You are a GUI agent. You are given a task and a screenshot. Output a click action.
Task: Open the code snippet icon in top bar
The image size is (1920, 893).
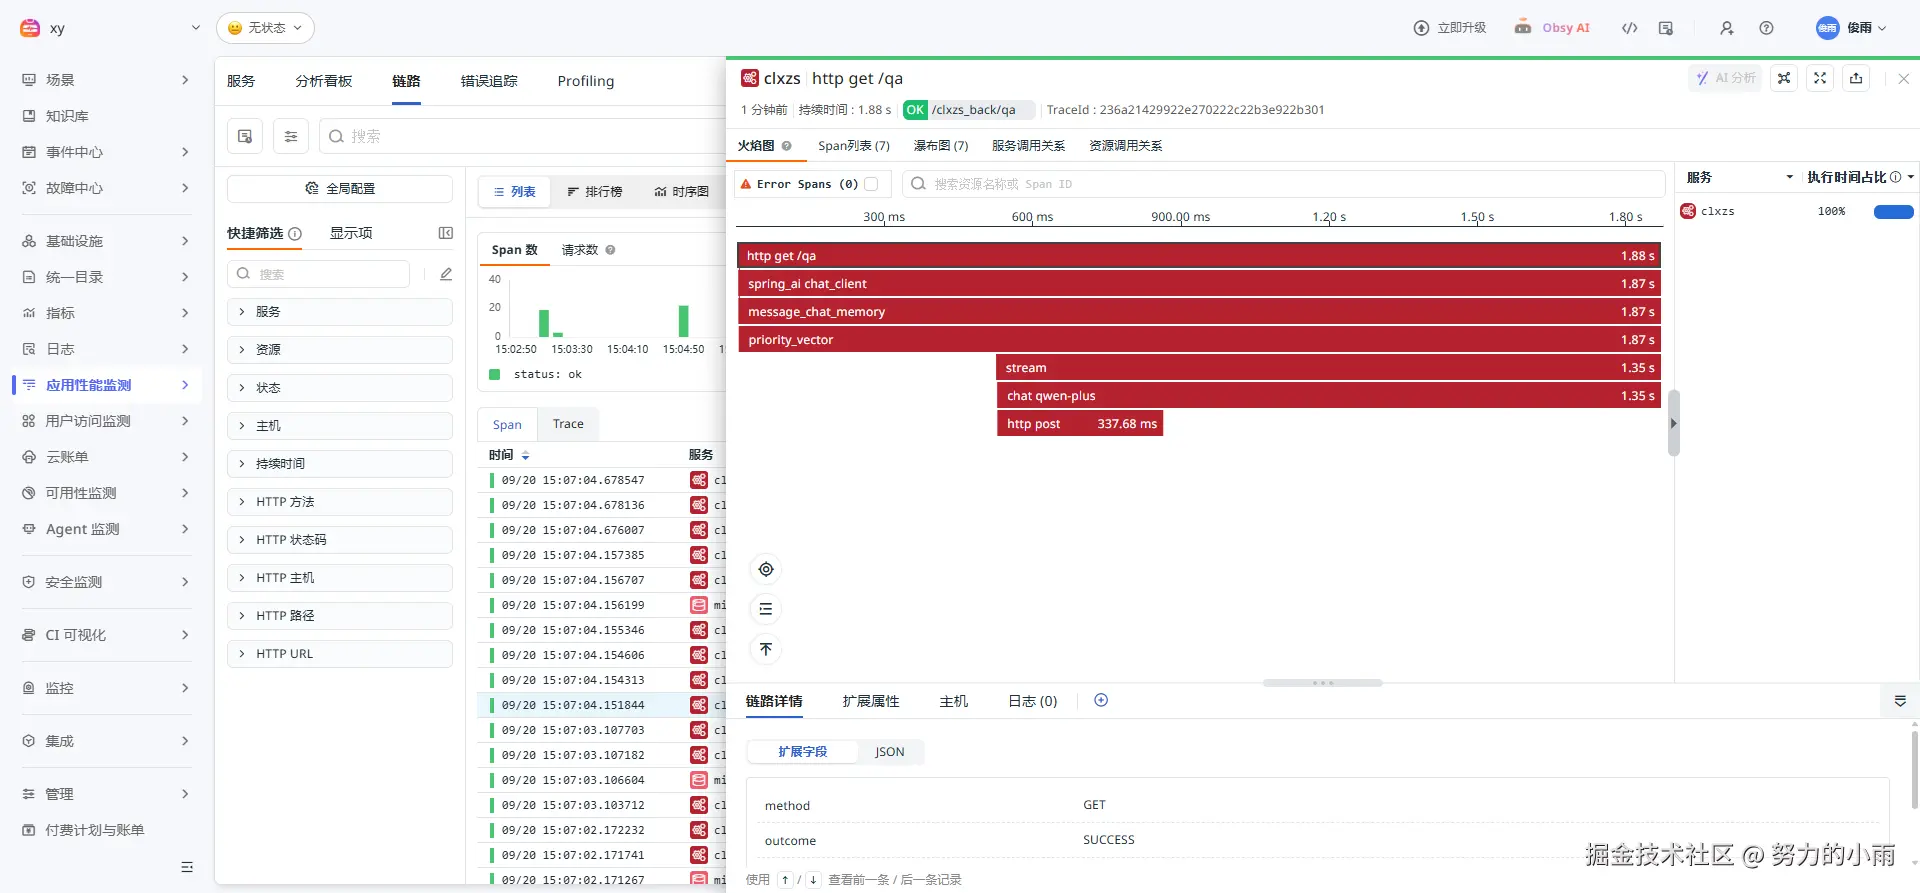coord(1629,28)
